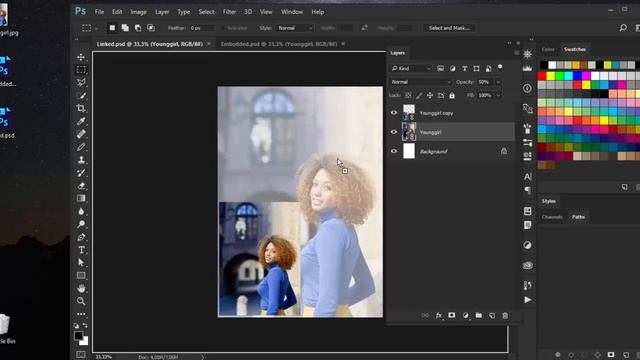Create new adjustment layer

click(x=465, y=316)
